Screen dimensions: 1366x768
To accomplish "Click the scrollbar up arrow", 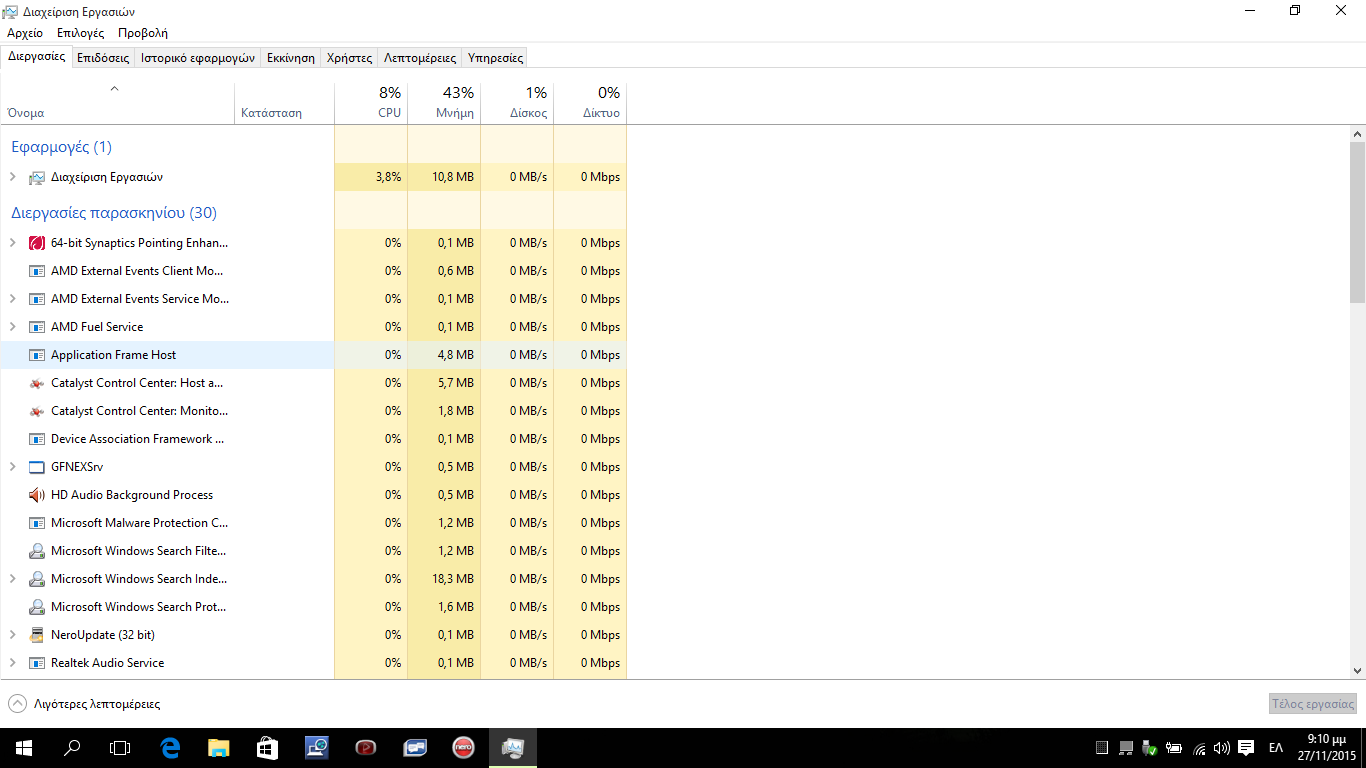I will click(1357, 133).
